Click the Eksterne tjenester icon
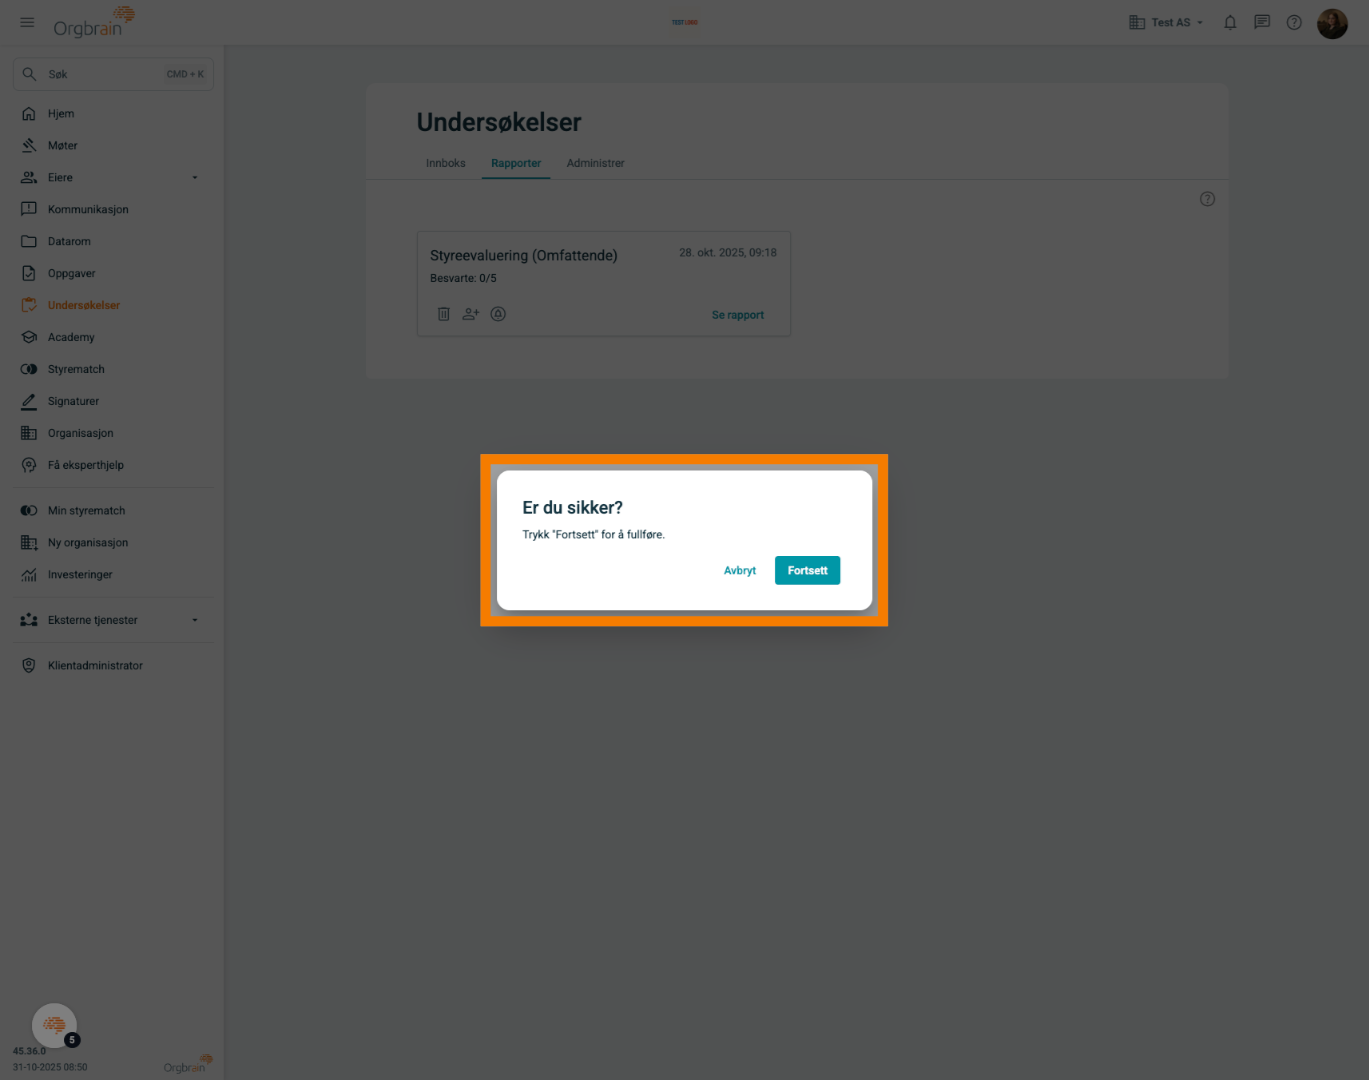1369x1080 pixels. tap(29, 621)
